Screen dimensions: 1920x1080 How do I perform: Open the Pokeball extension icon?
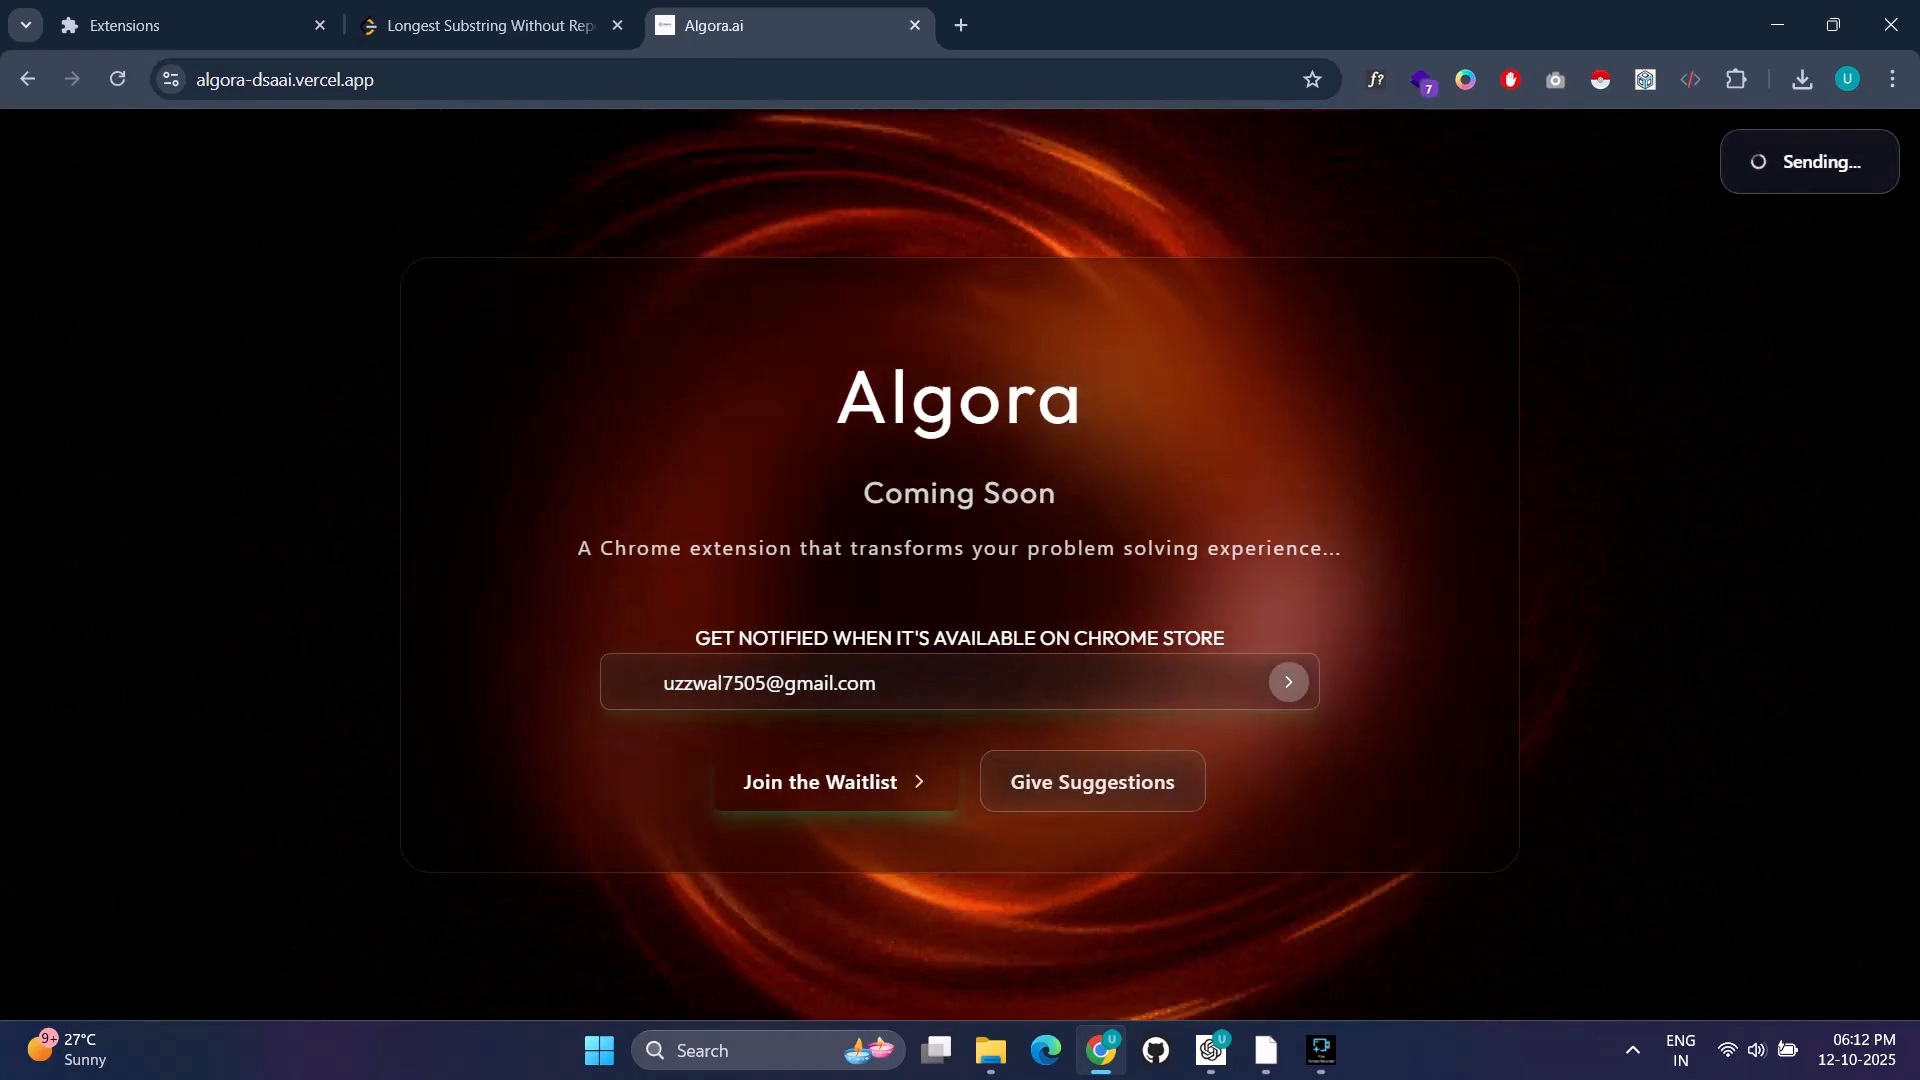(x=1600, y=80)
